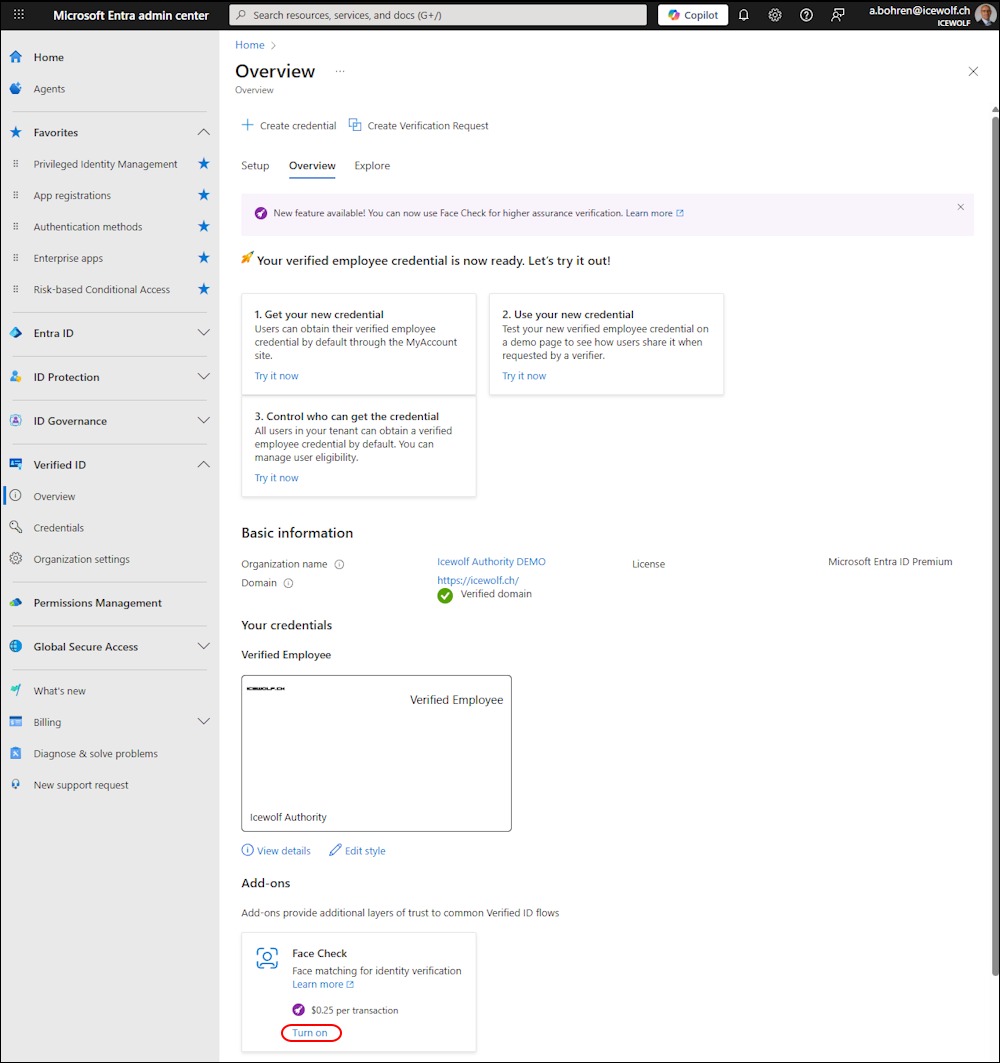Screen dimensions: 1000x1063
Task: Remove Risk-based Conditional Access favorite star
Action: [x=203, y=289]
